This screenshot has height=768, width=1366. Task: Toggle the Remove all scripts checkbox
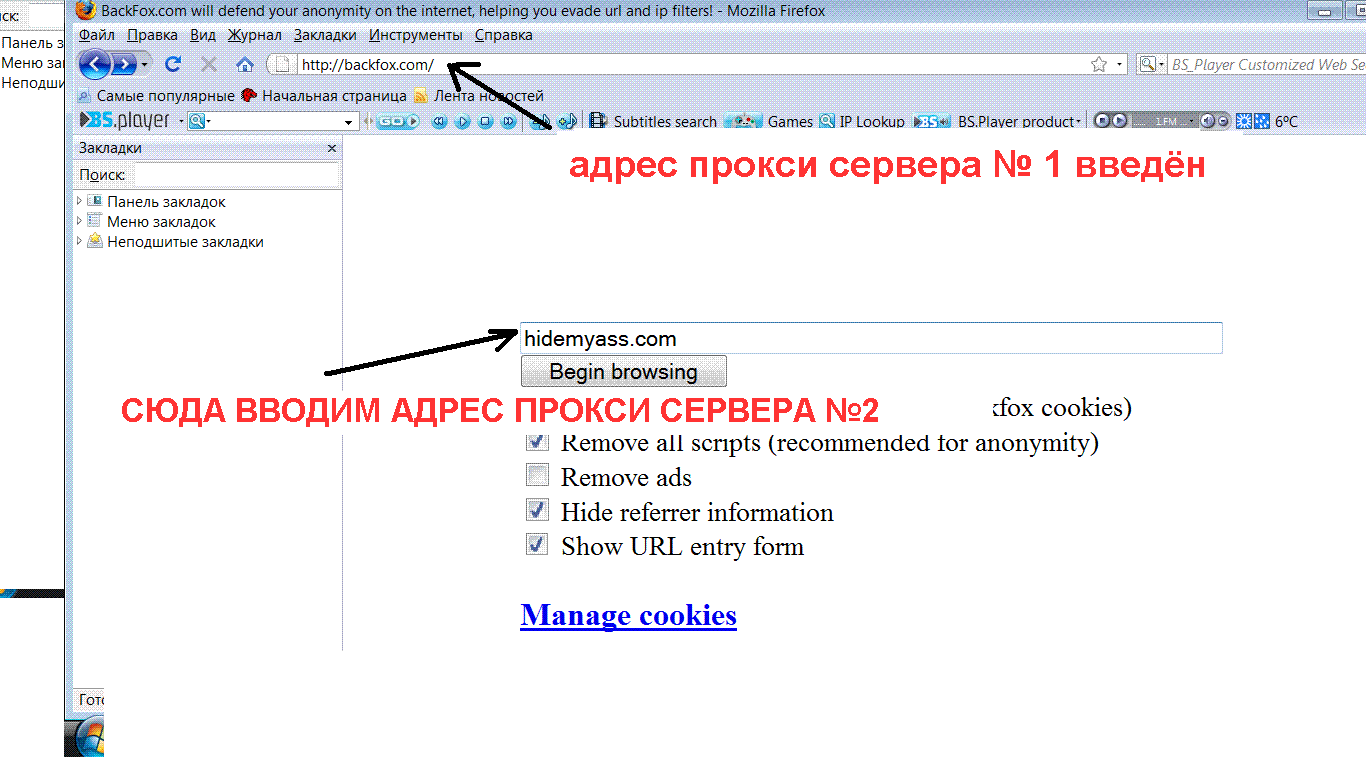coord(538,441)
